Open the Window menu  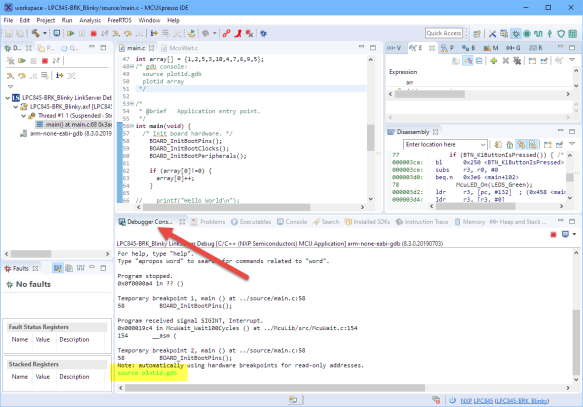pos(149,20)
